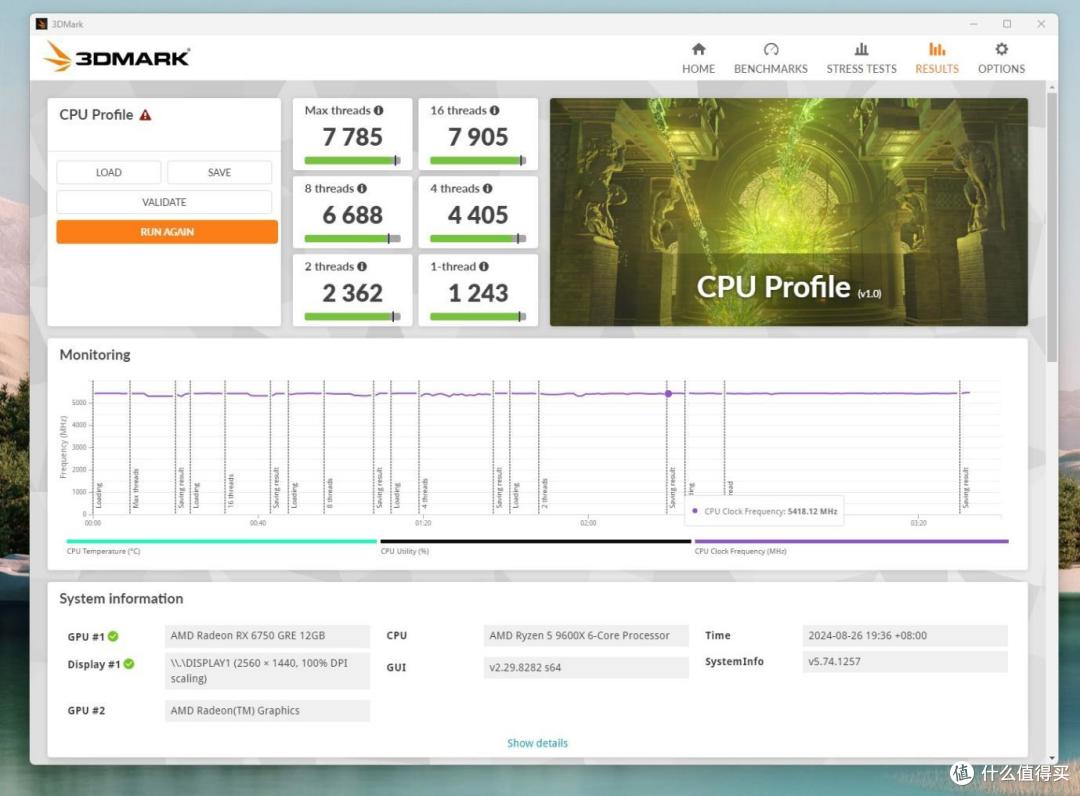Click the 16 threads info icon
Viewport: 1080px width, 796px height.
pos(495,110)
